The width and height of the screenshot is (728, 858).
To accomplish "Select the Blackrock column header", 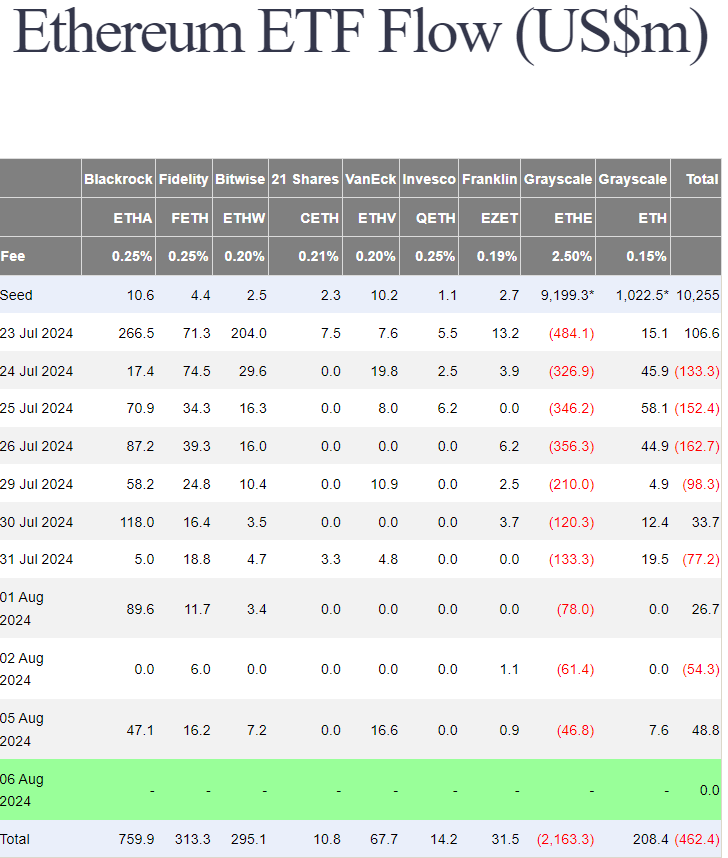I will tap(118, 179).
